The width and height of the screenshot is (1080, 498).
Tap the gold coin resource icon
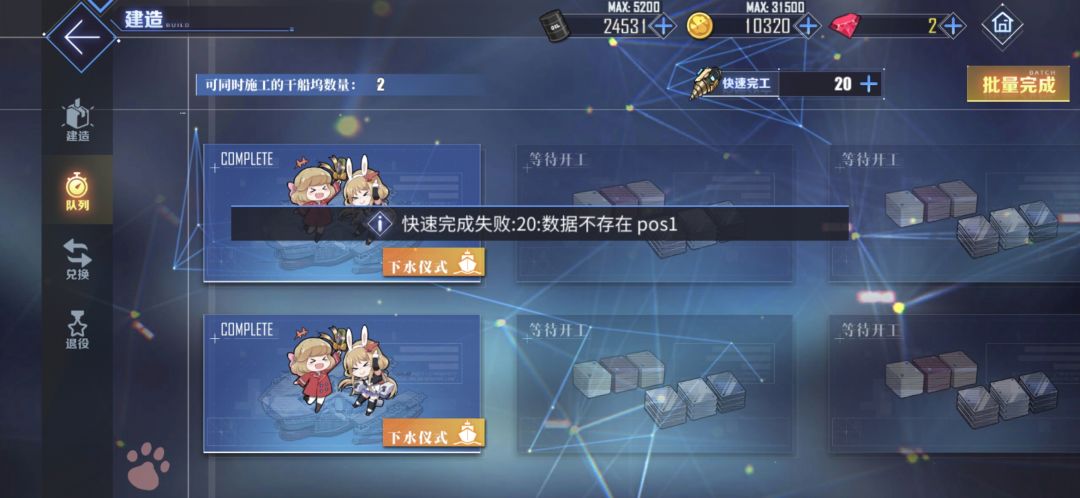(x=700, y=26)
